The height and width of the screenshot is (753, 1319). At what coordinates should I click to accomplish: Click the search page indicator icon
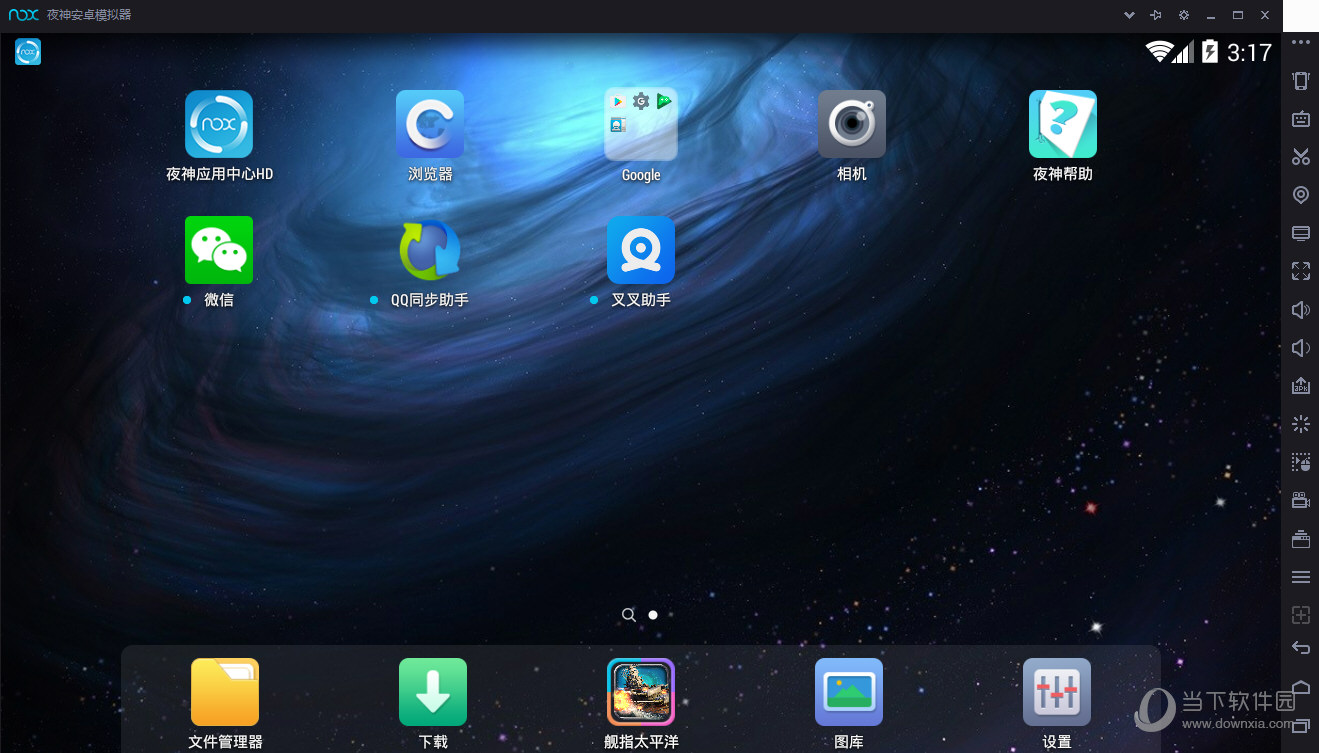click(628, 615)
